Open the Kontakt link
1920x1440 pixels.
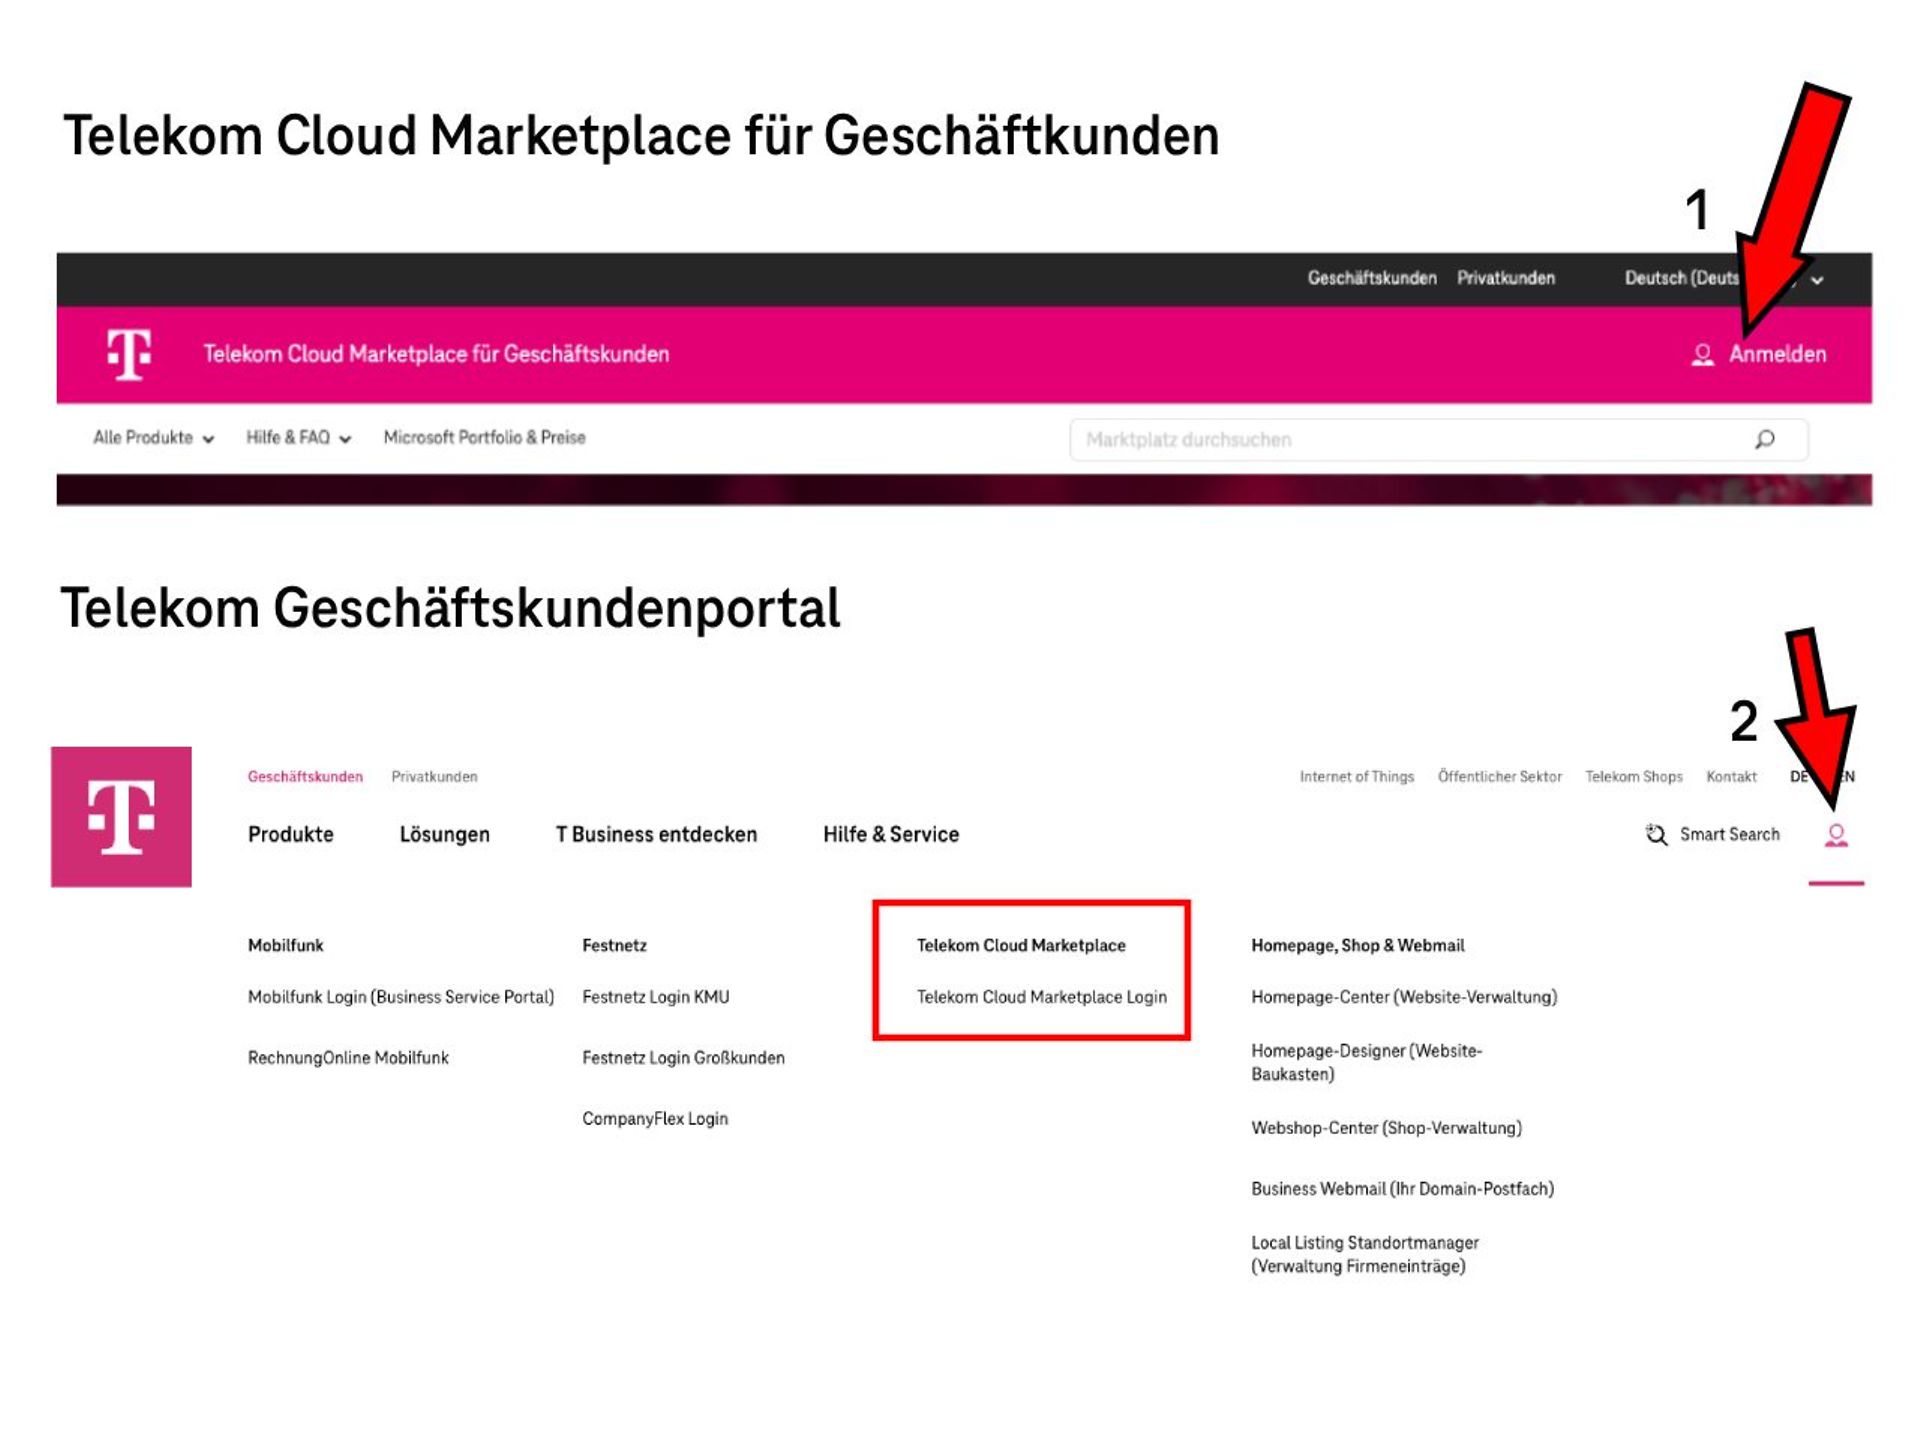[1731, 777]
